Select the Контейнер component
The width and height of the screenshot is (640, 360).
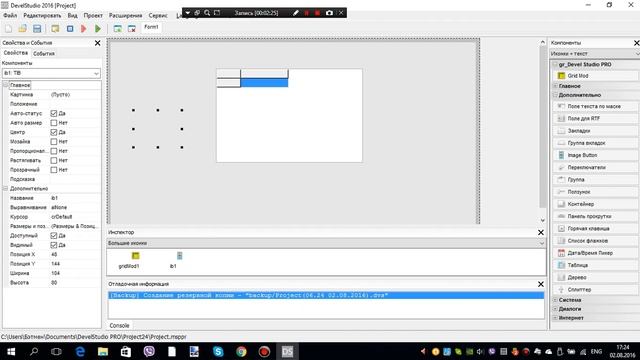point(595,204)
